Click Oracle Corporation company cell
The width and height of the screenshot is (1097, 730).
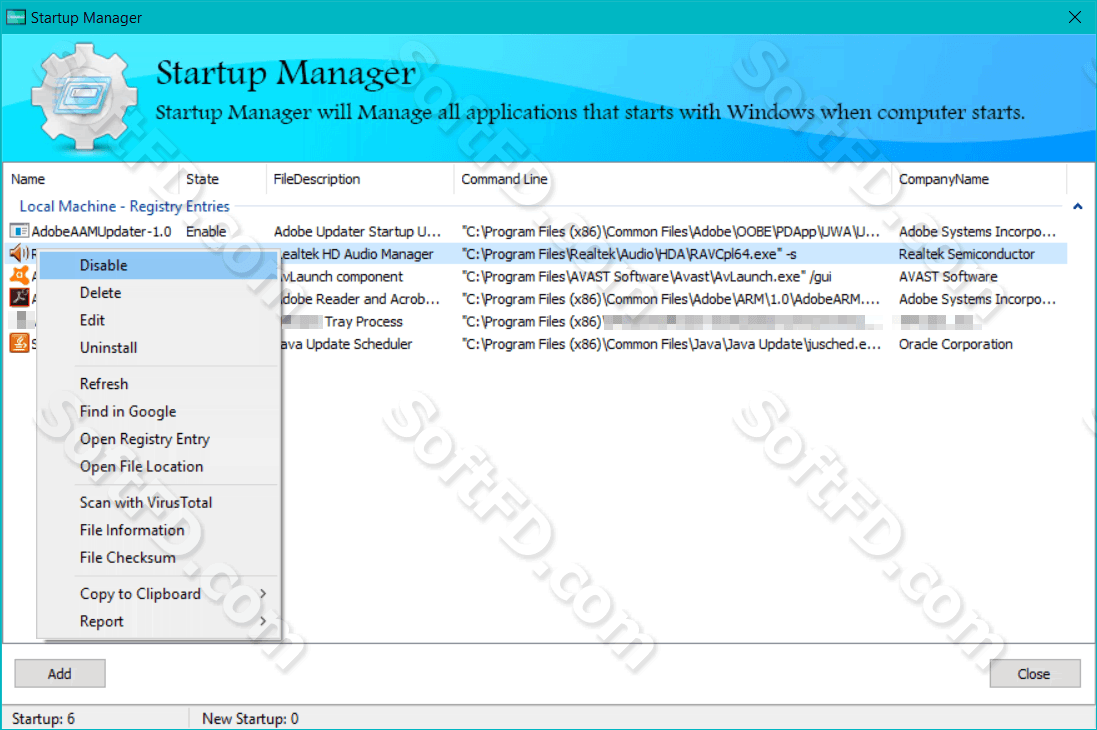pyautogui.click(x=956, y=344)
